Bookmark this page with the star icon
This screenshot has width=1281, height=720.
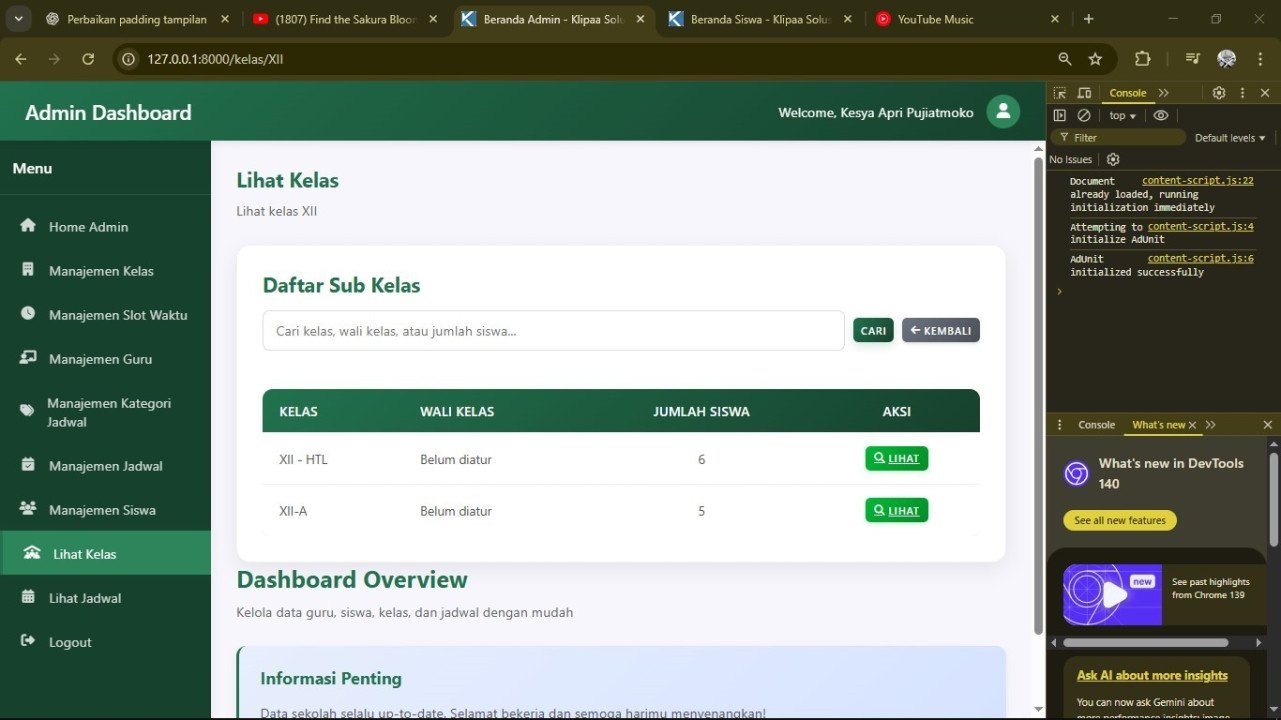1095,59
